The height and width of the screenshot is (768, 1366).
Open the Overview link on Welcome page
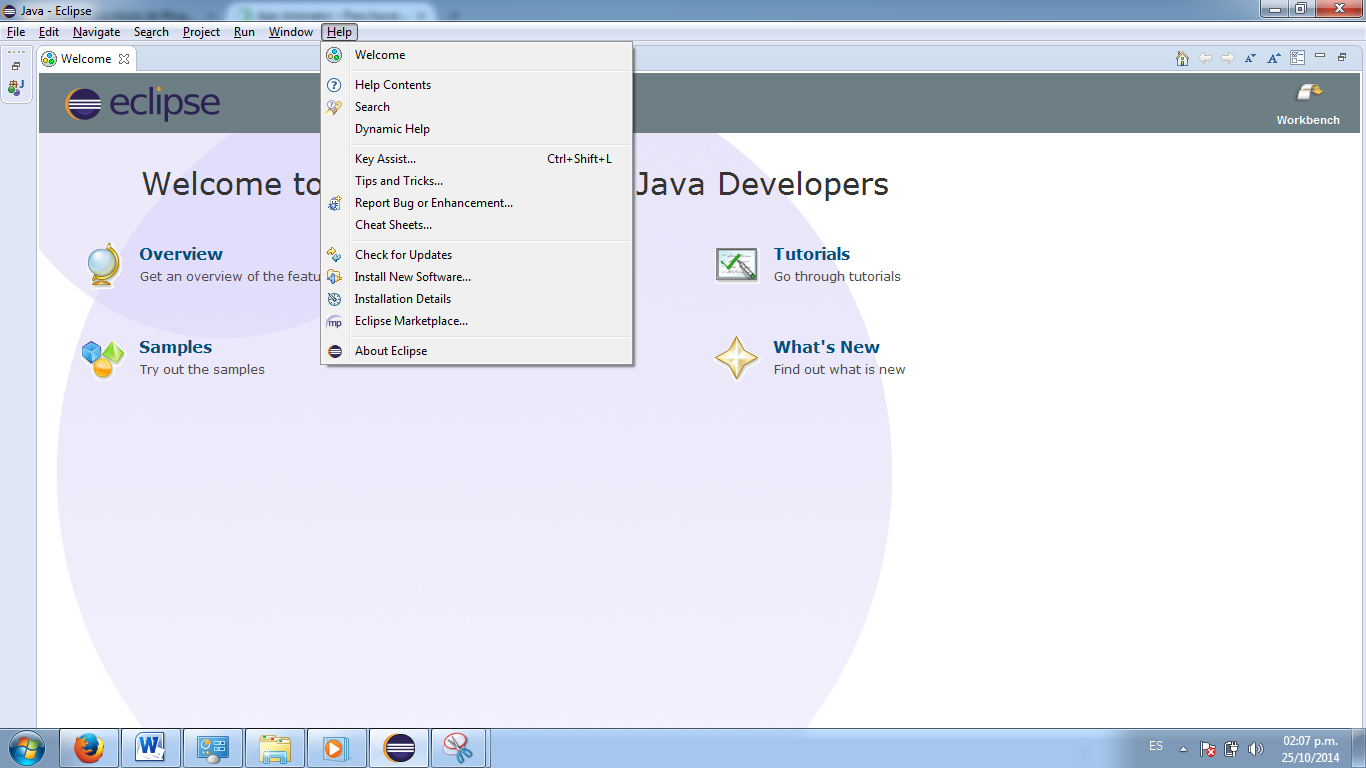(x=181, y=254)
